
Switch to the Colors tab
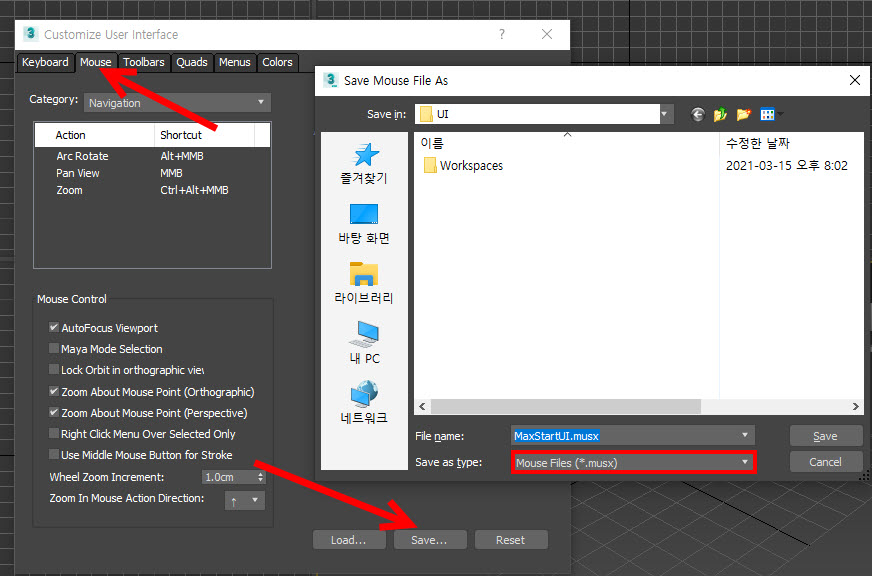point(277,62)
